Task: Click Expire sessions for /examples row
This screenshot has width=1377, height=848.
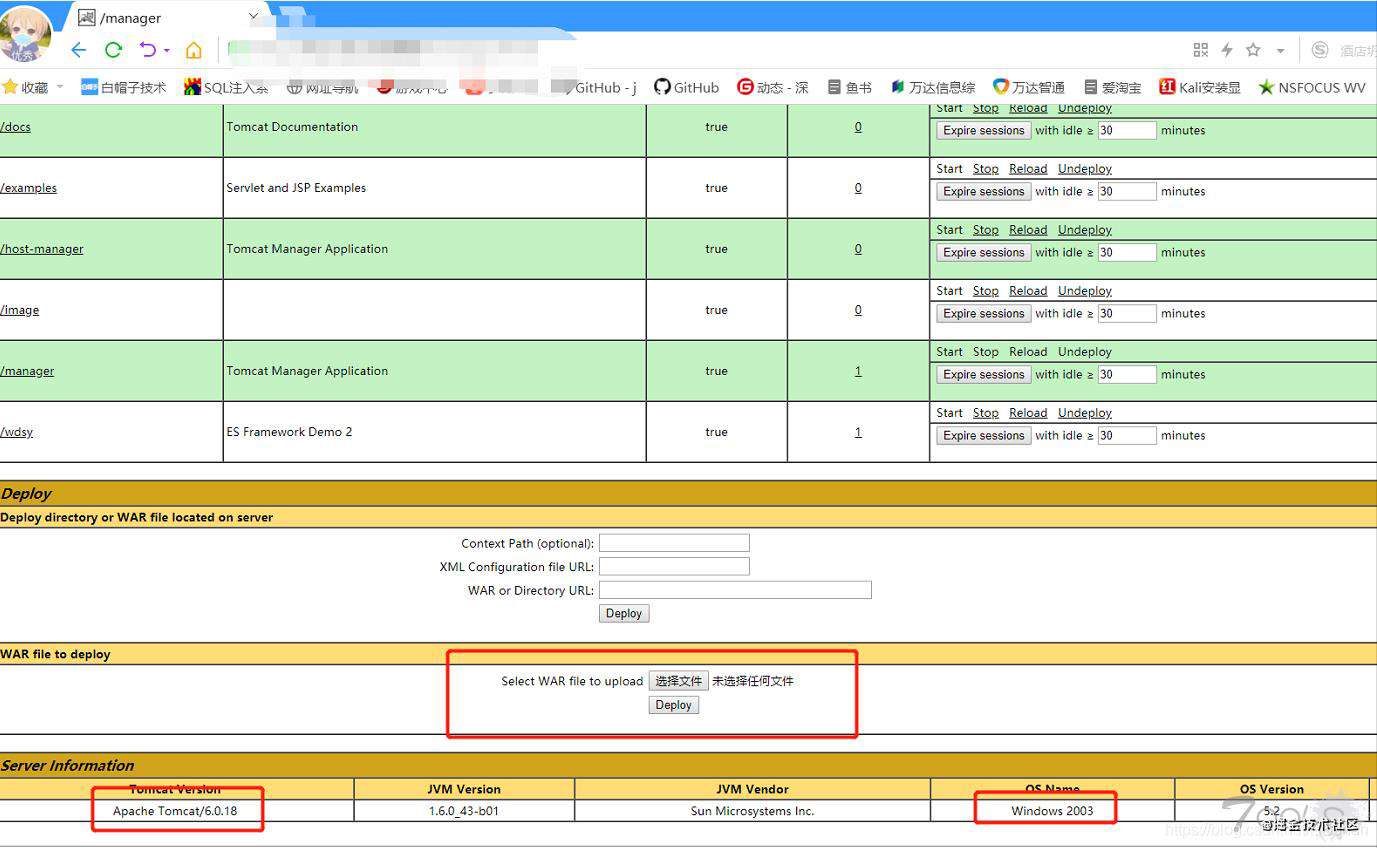Action: tap(983, 192)
